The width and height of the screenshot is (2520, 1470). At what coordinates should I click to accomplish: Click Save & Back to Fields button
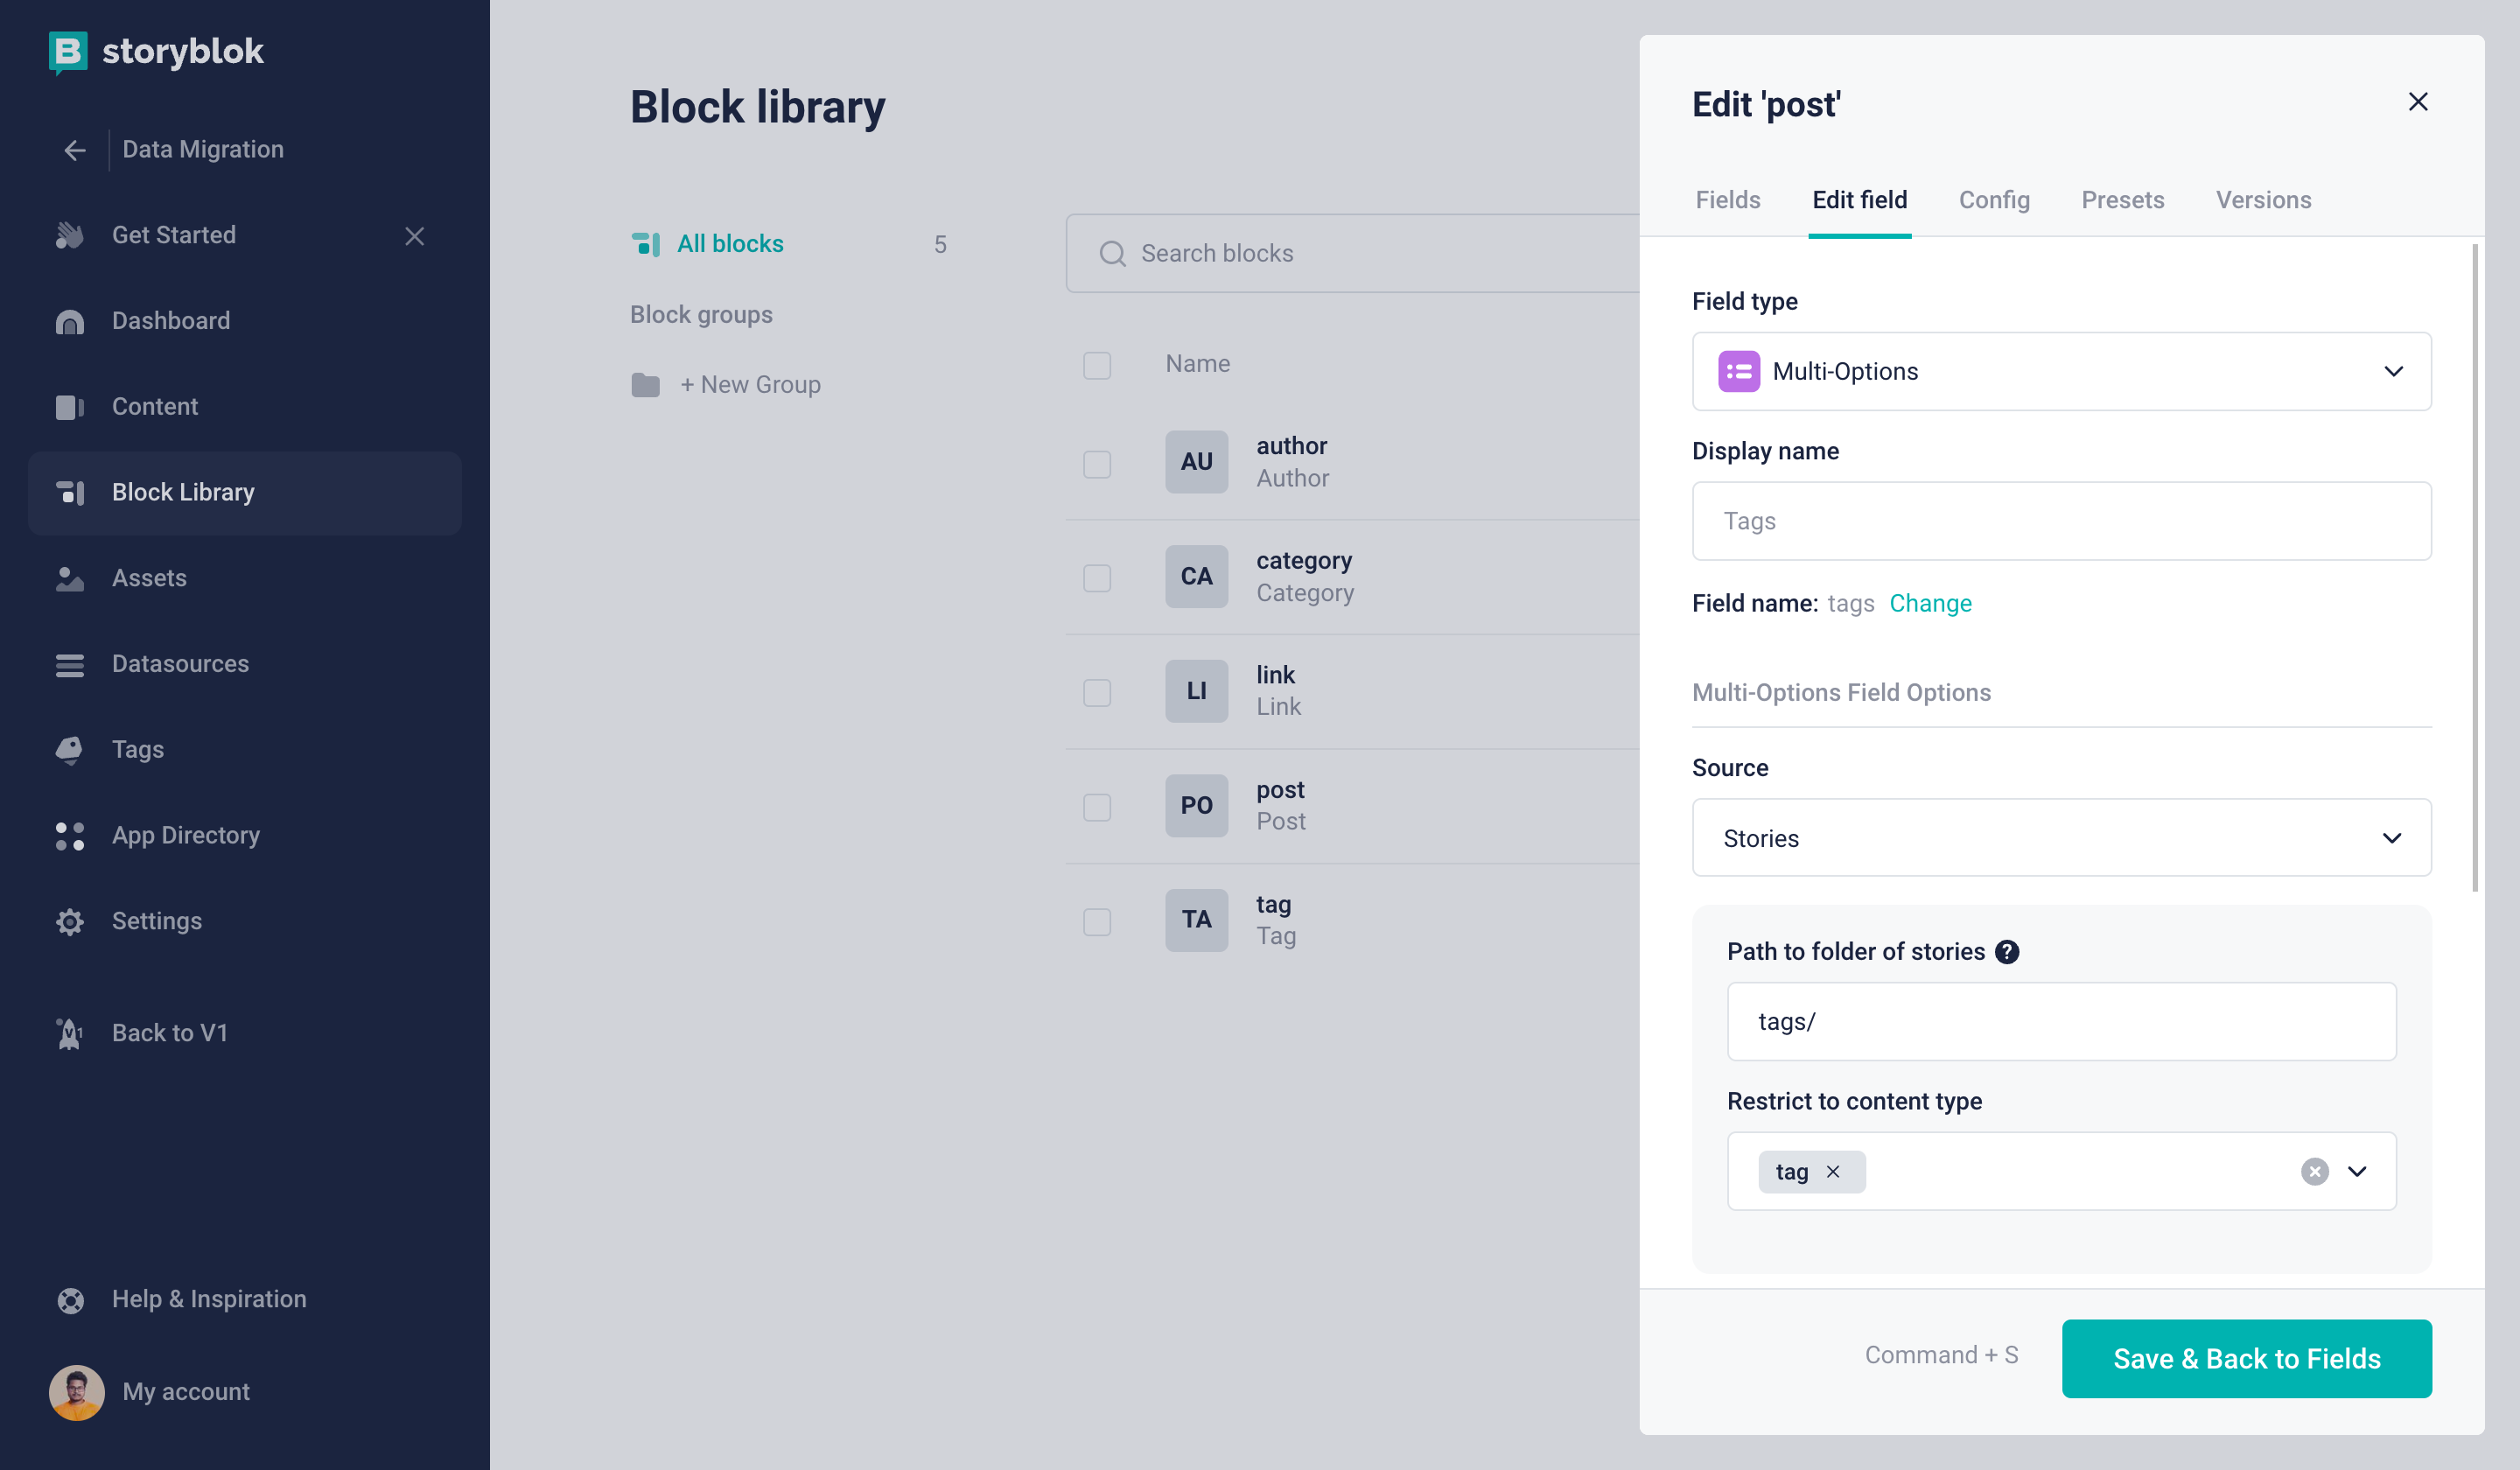[x=2246, y=1358]
